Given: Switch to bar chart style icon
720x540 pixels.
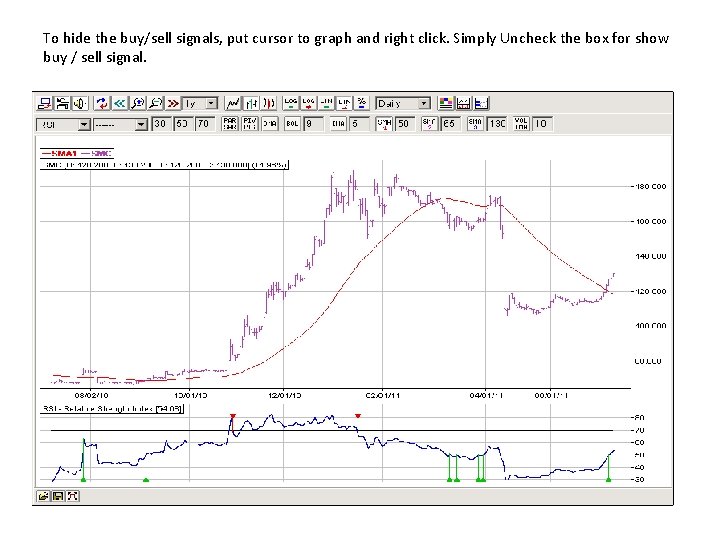Looking at the screenshot, I should pos(251,103).
